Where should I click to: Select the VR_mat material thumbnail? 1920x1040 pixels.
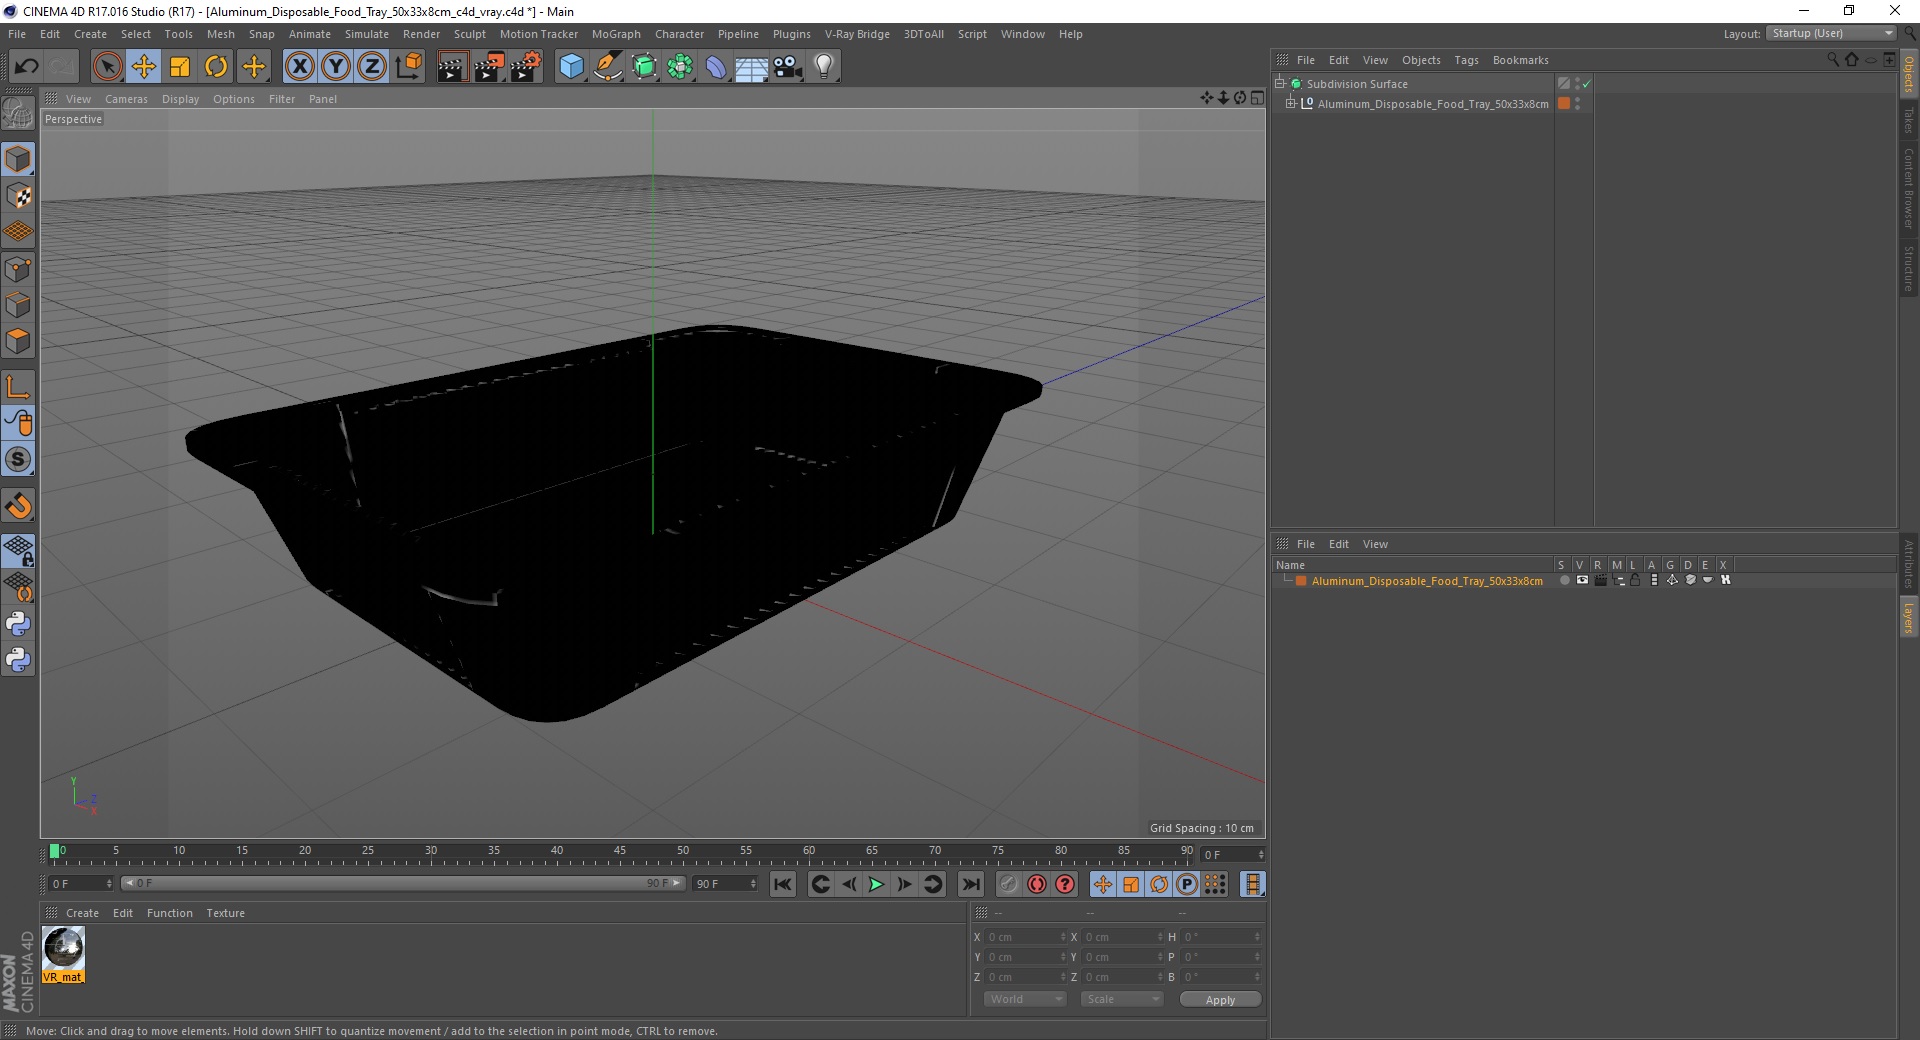pos(63,954)
